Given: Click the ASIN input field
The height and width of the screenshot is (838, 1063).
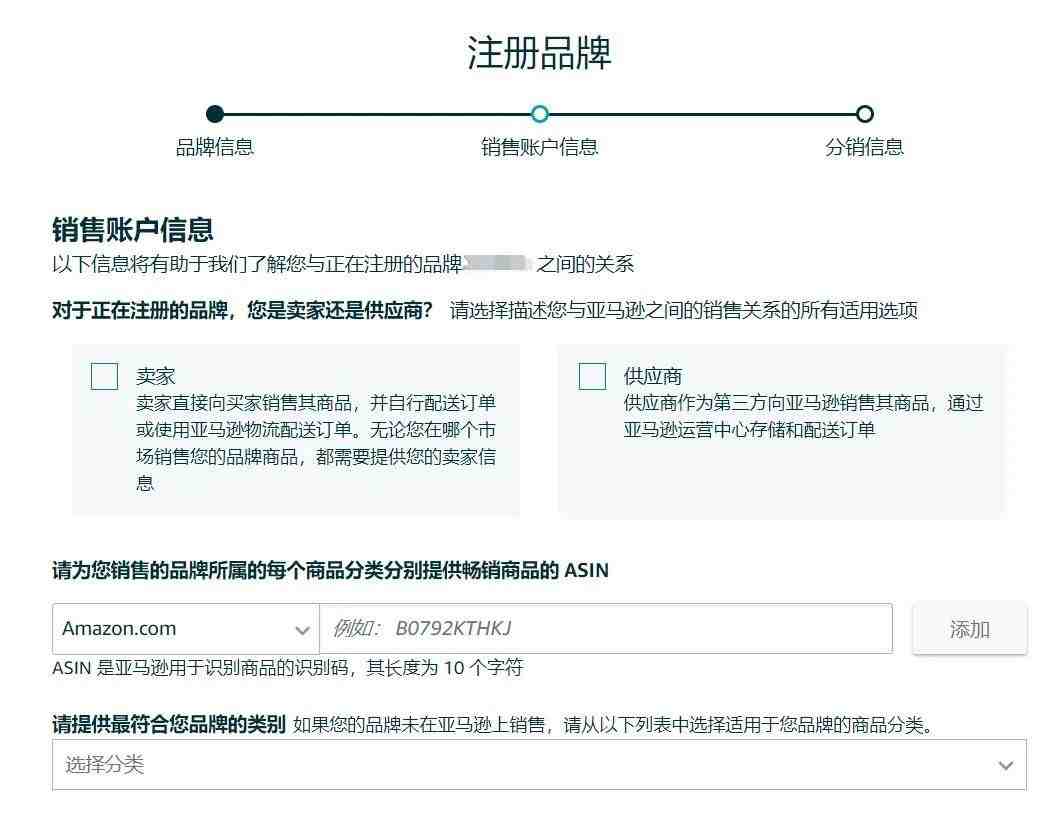Looking at the screenshot, I should tap(606, 628).
